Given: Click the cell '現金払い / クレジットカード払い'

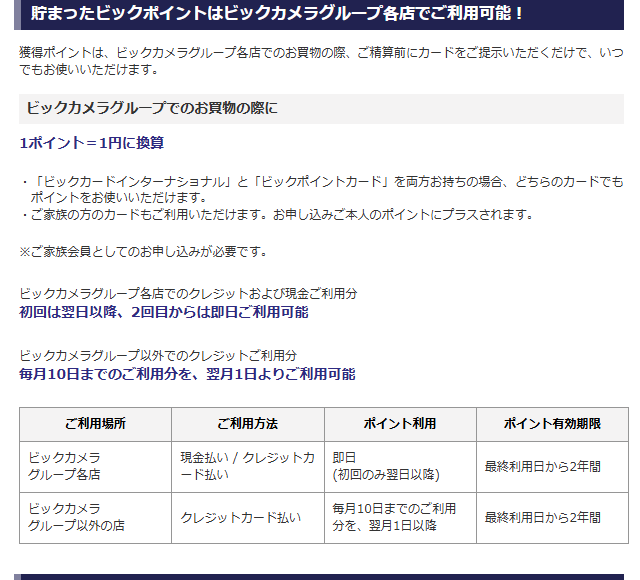Looking at the screenshot, I should coord(248,467).
